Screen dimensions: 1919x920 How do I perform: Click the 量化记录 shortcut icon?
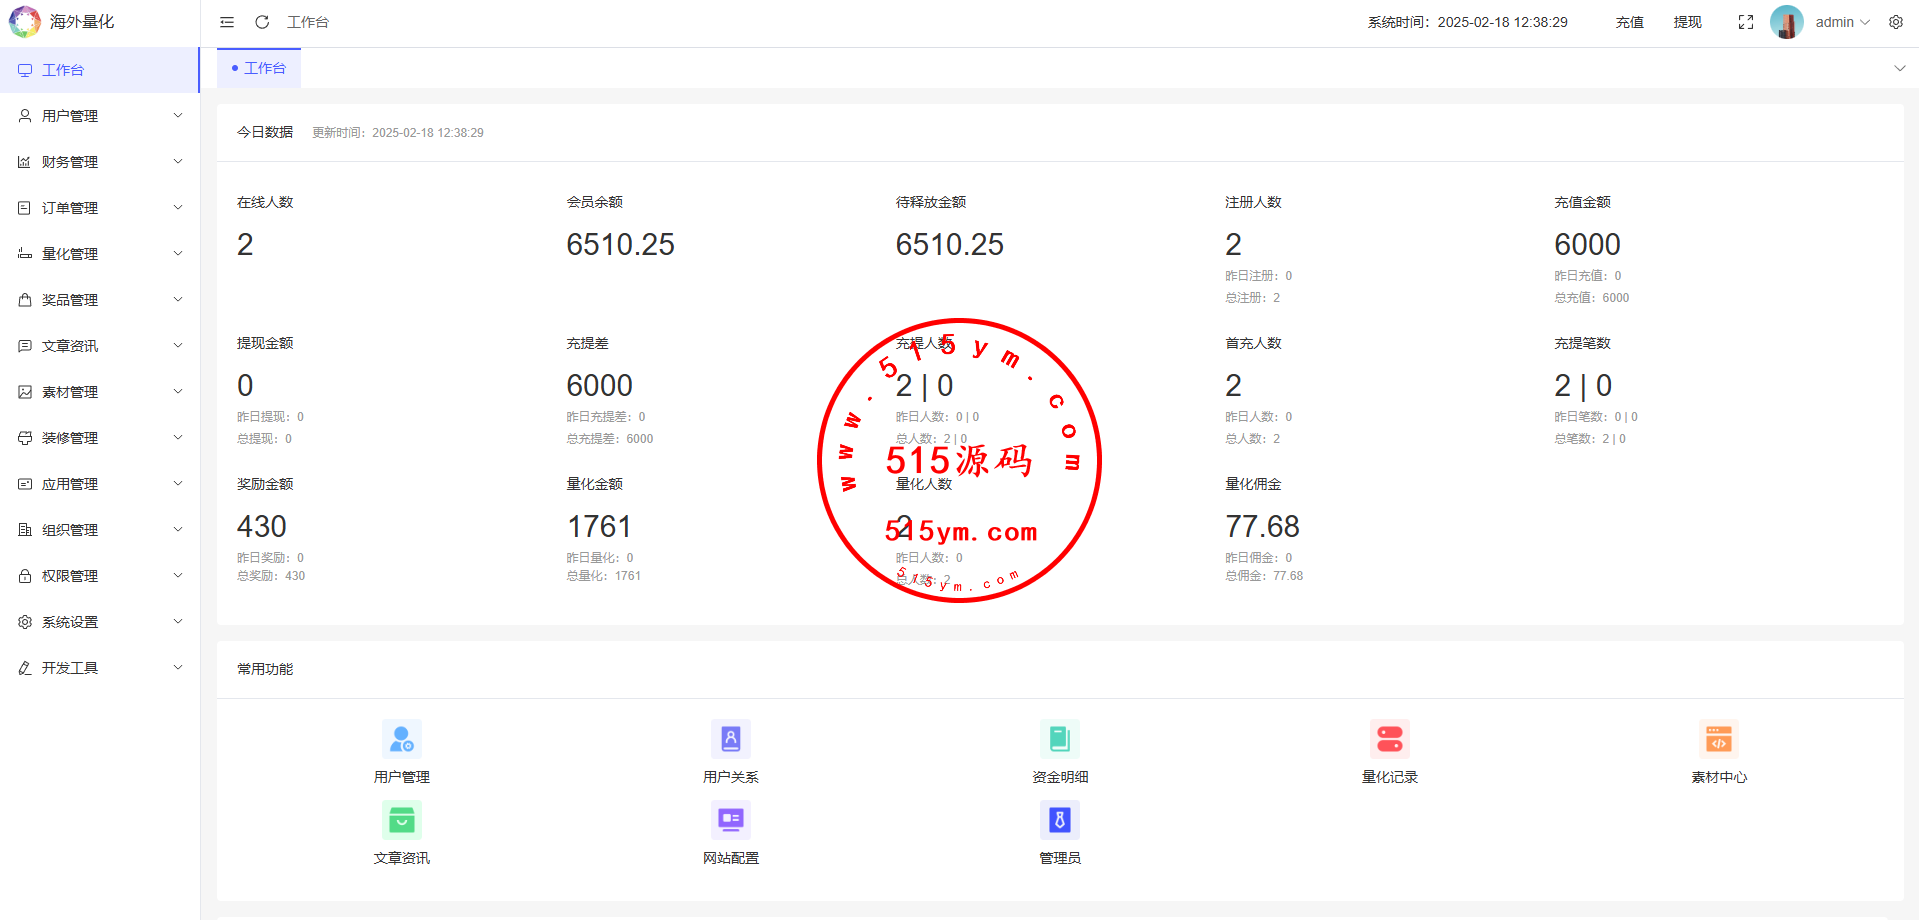pyautogui.click(x=1389, y=740)
